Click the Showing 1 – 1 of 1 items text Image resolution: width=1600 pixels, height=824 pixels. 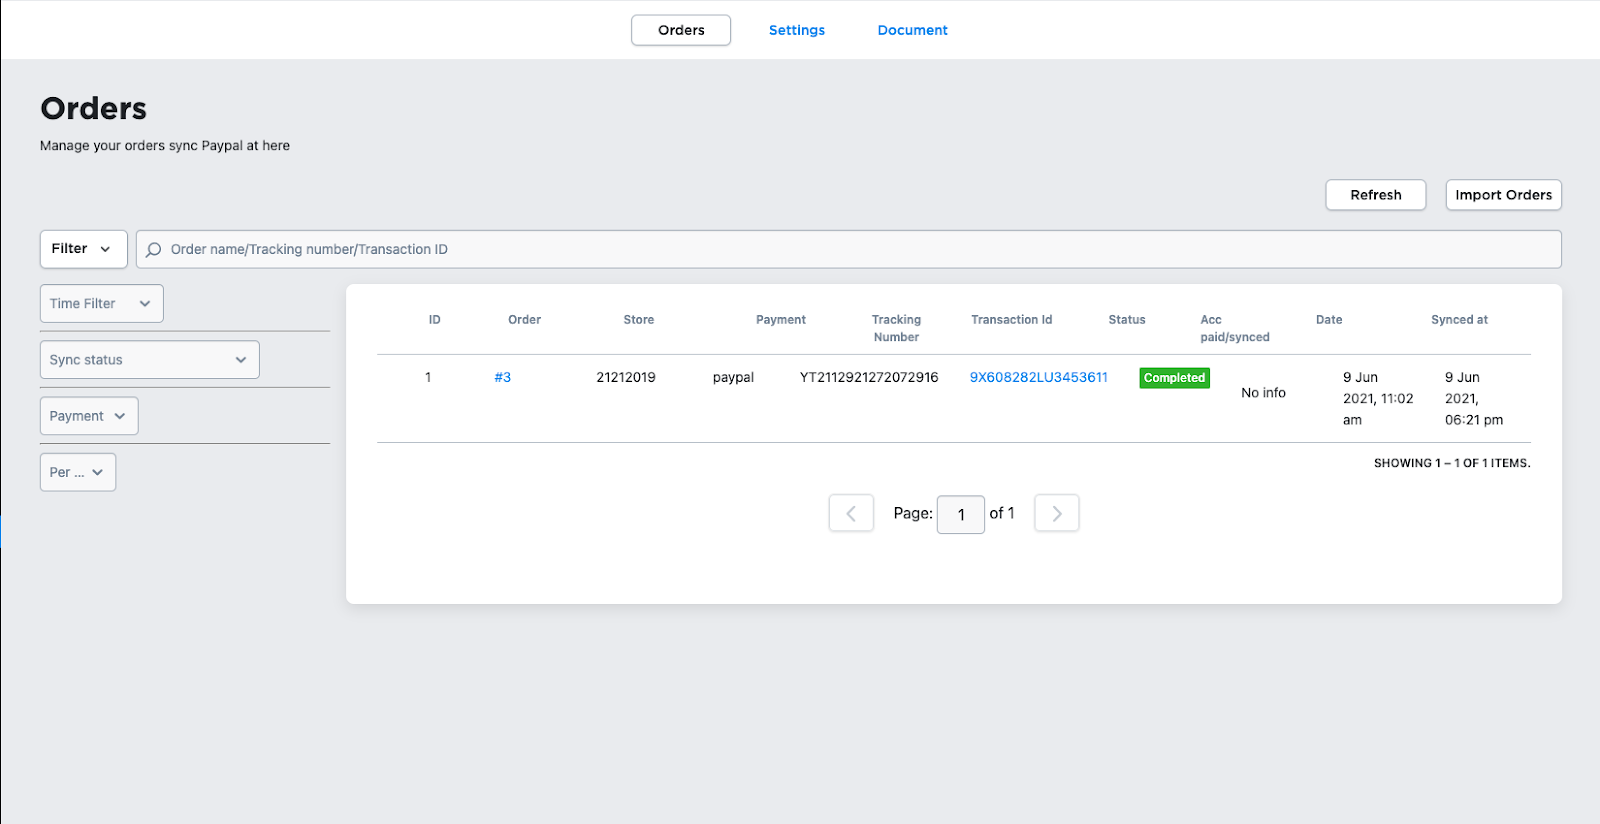[1452, 463]
